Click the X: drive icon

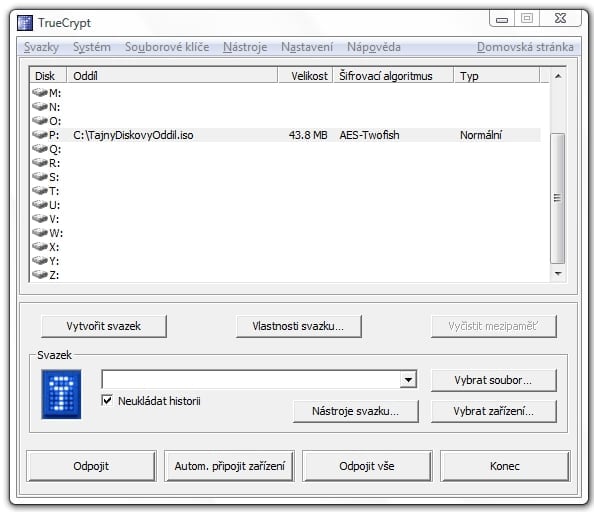coord(39,246)
